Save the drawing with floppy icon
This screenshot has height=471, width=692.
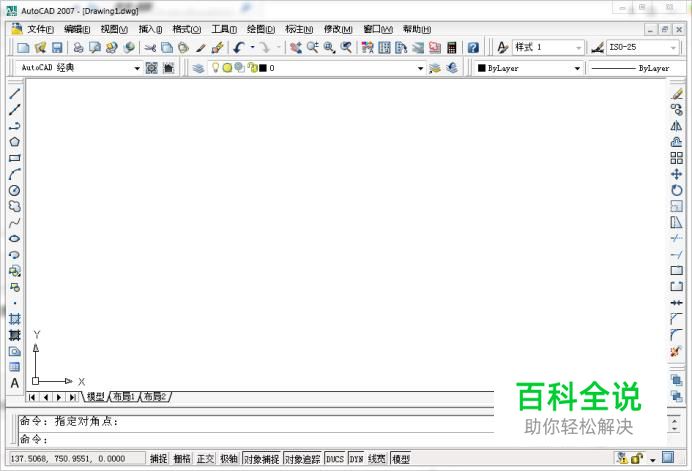(x=57, y=47)
